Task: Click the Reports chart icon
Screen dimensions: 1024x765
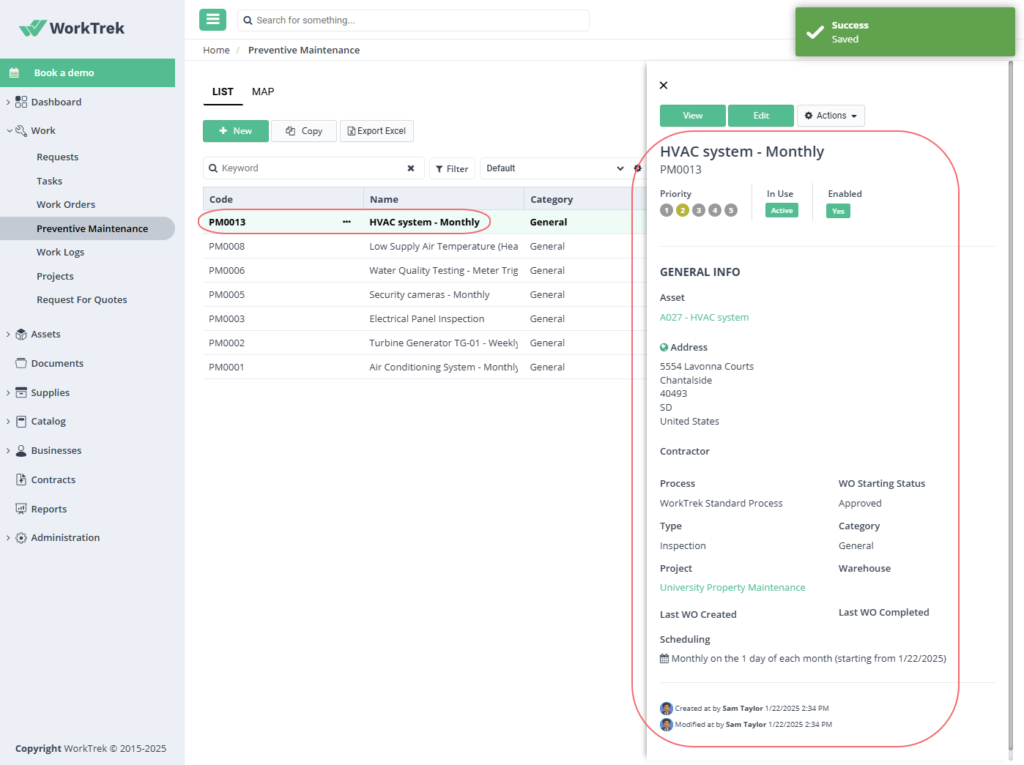Action: pos(21,509)
